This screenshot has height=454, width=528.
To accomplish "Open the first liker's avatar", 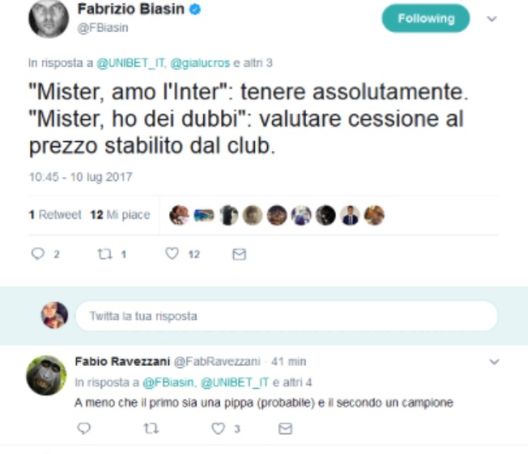I will coord(179,215).
